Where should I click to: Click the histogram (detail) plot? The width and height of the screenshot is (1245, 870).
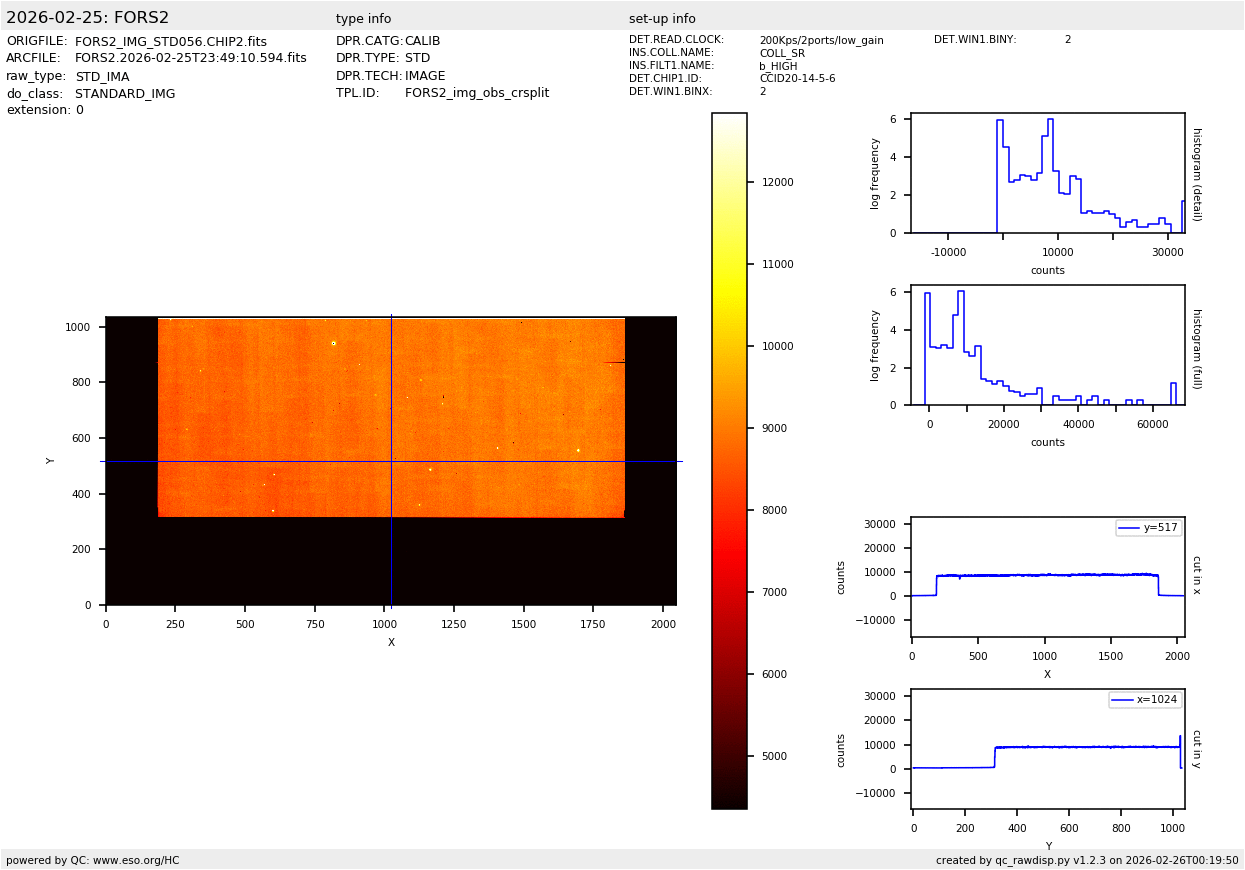(1047, 173)
